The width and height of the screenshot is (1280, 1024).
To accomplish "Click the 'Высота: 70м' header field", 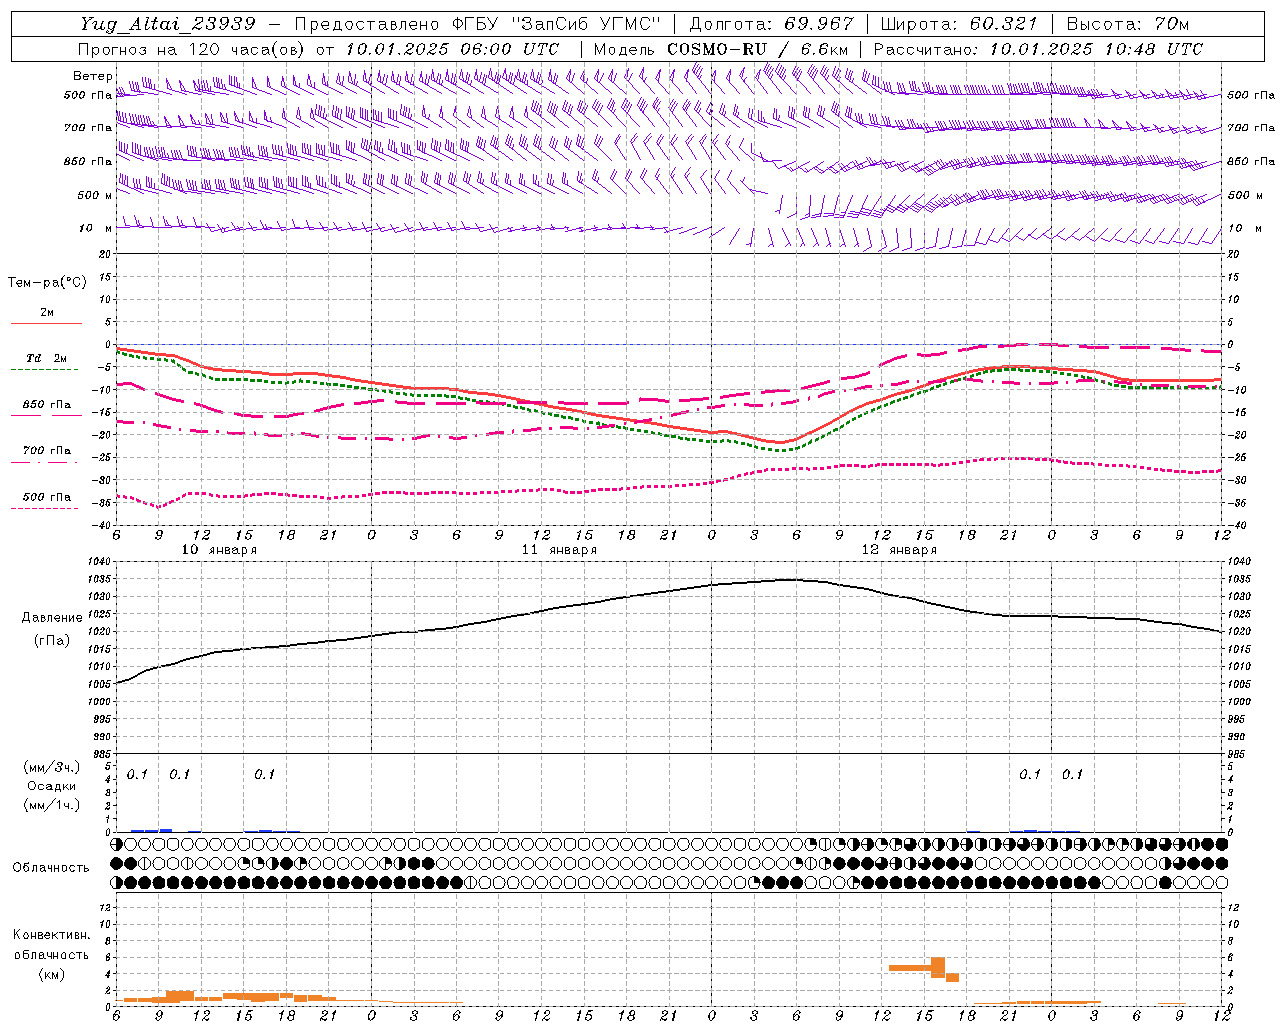I will (x=1128, y=24).
